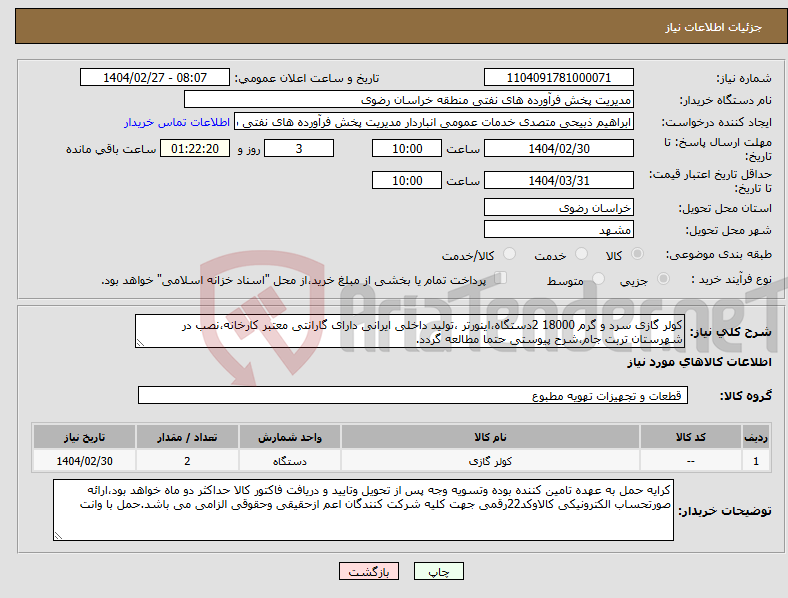
Task: Click the response deadline date 1404/02/30 field
Action: 558,148
